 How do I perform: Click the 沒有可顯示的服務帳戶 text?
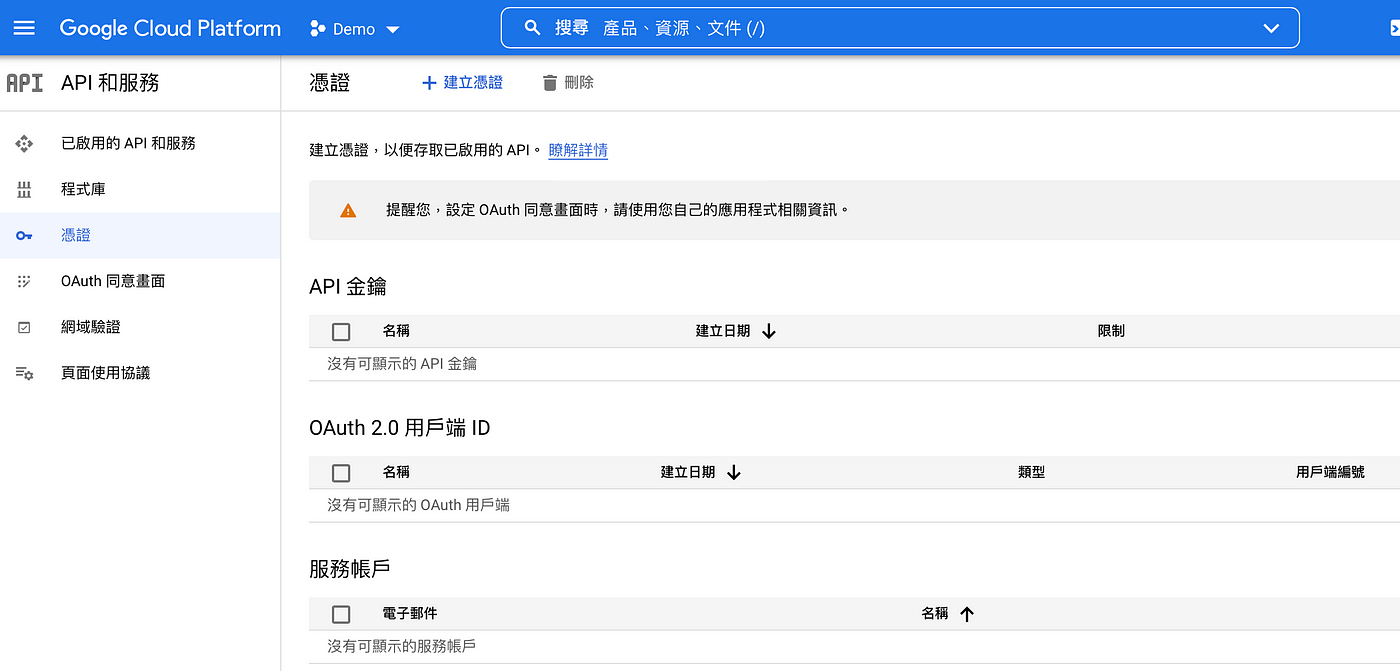click(402, 646)
